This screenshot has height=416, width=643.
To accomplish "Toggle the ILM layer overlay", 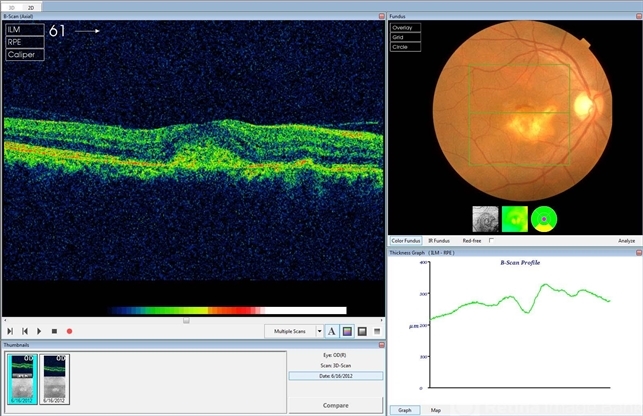I will tap(24, 30).
